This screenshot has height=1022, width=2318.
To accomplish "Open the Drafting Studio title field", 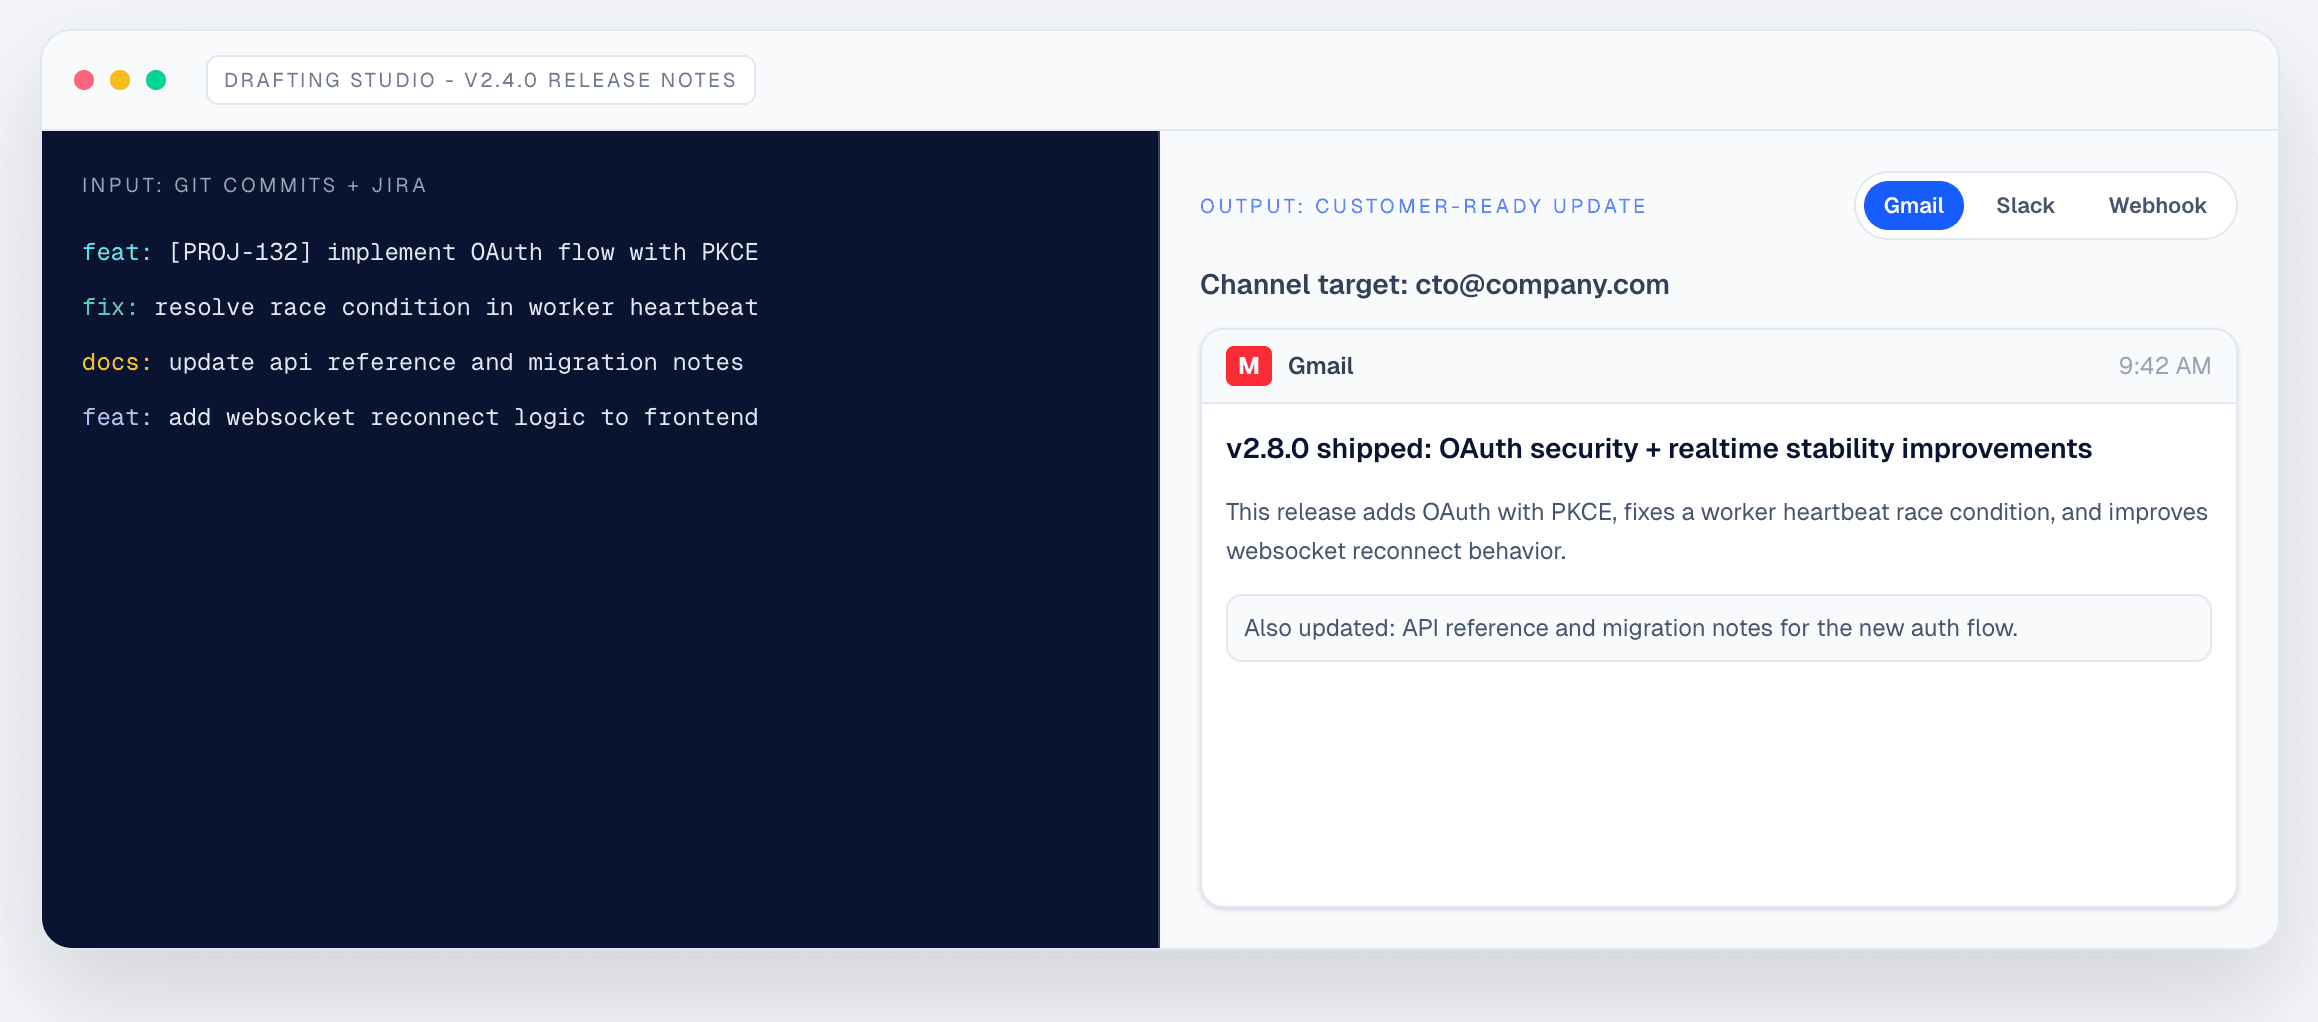I will tap(481, 79).
